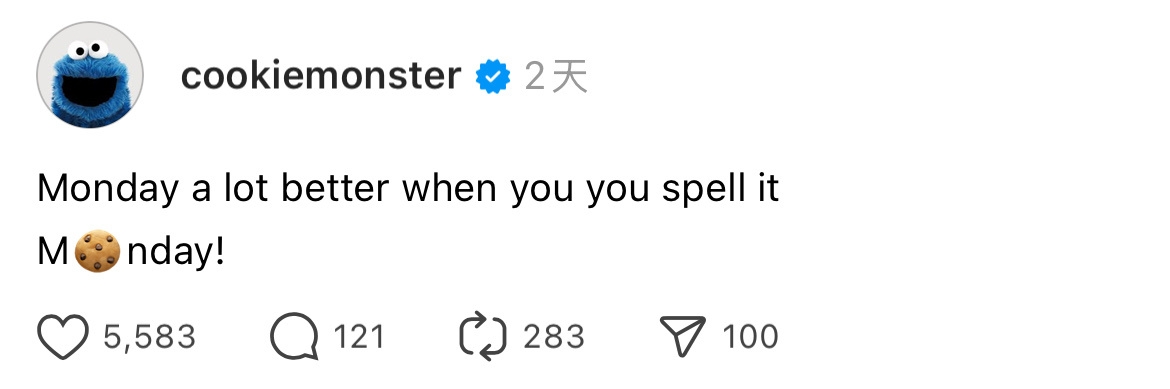Click the word "spell" in the post
The height and width of the screenshot is (389, 1170).
[x=694, y=190]
